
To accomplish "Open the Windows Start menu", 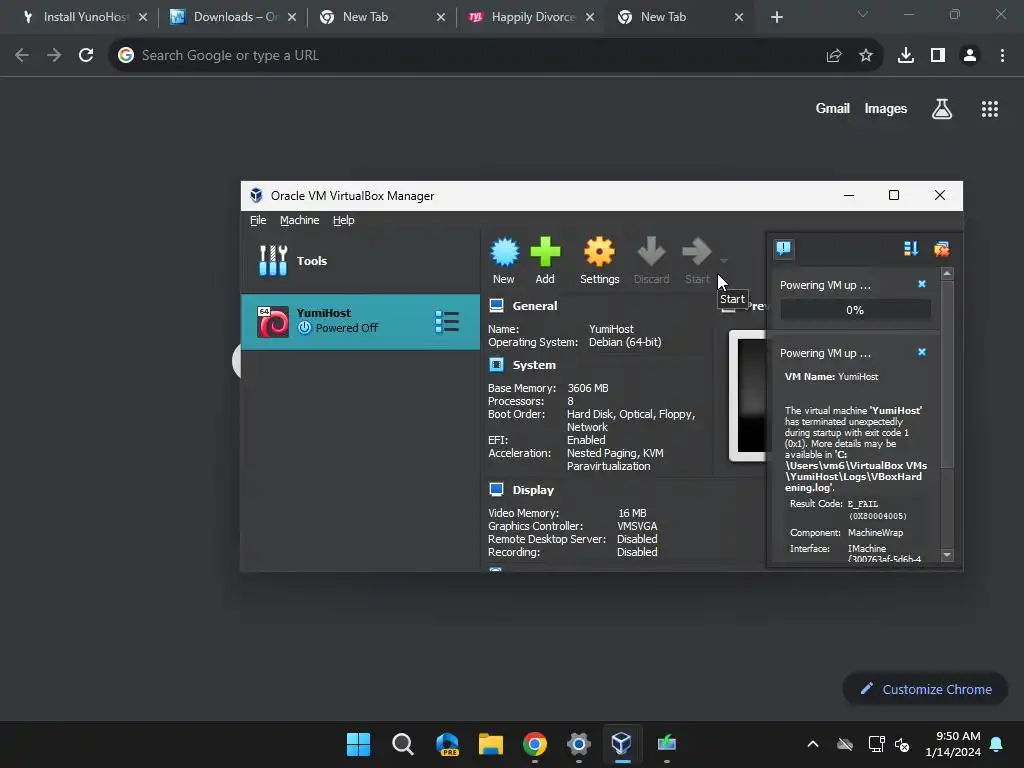I will click(358, 744).
